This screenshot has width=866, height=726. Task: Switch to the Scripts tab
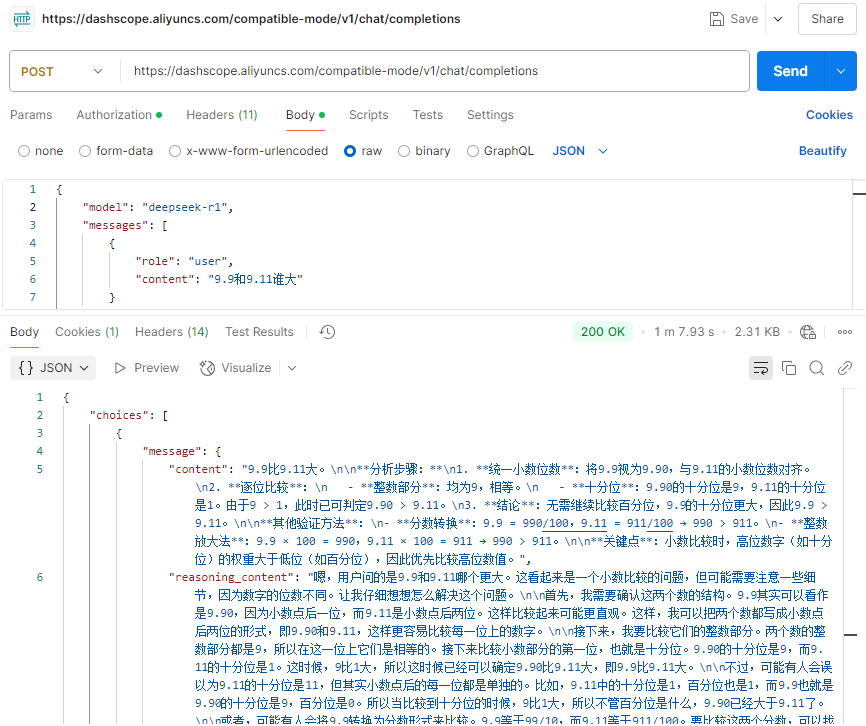pyautogui.click(x=368, y=115)
